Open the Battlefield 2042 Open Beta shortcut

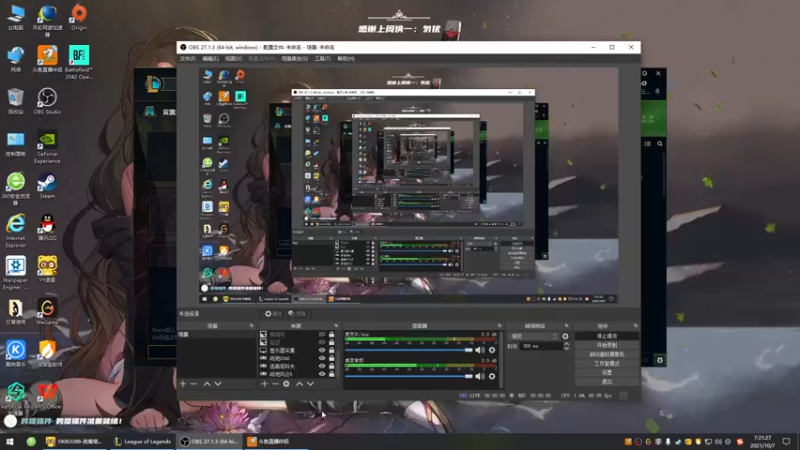[79, 62]
